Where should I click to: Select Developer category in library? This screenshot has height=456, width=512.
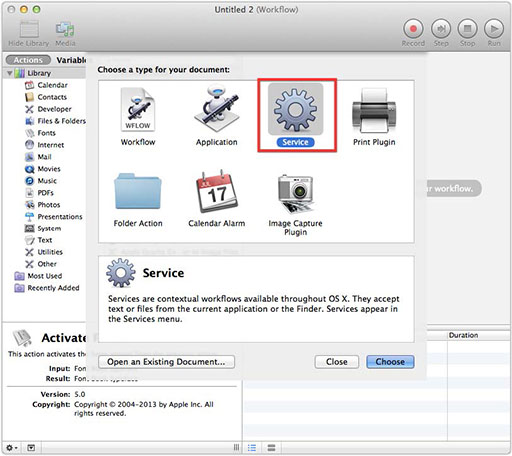click(x=48, y=109)
